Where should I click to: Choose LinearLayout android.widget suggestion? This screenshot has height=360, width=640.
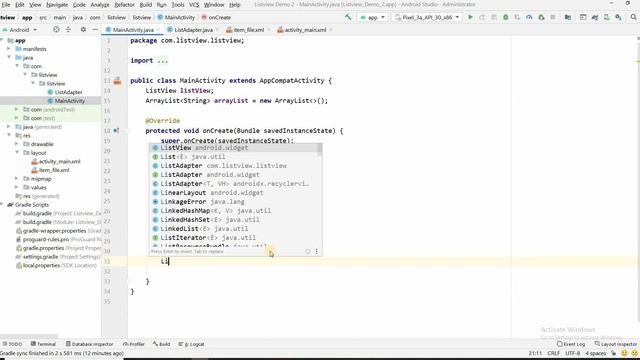(235, 193)
